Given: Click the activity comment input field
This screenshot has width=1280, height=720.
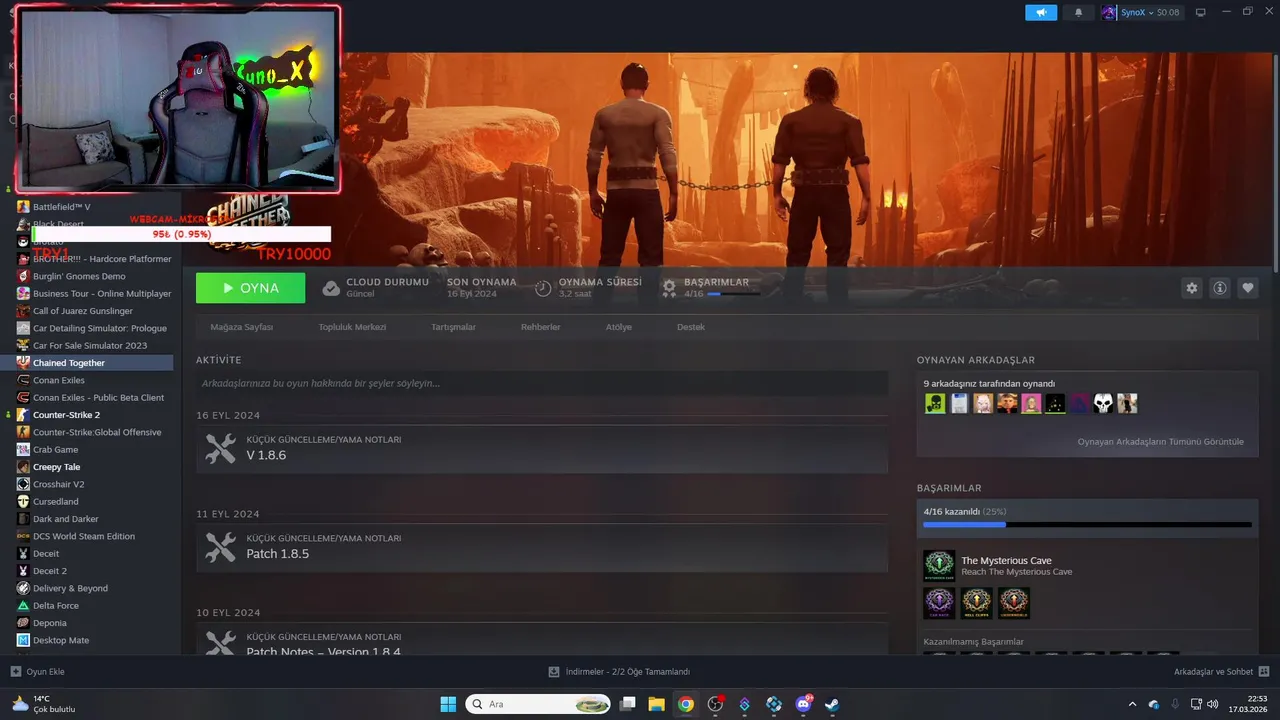Looking at the screenshot, I should pyautogui.click(x=542, y=383).
